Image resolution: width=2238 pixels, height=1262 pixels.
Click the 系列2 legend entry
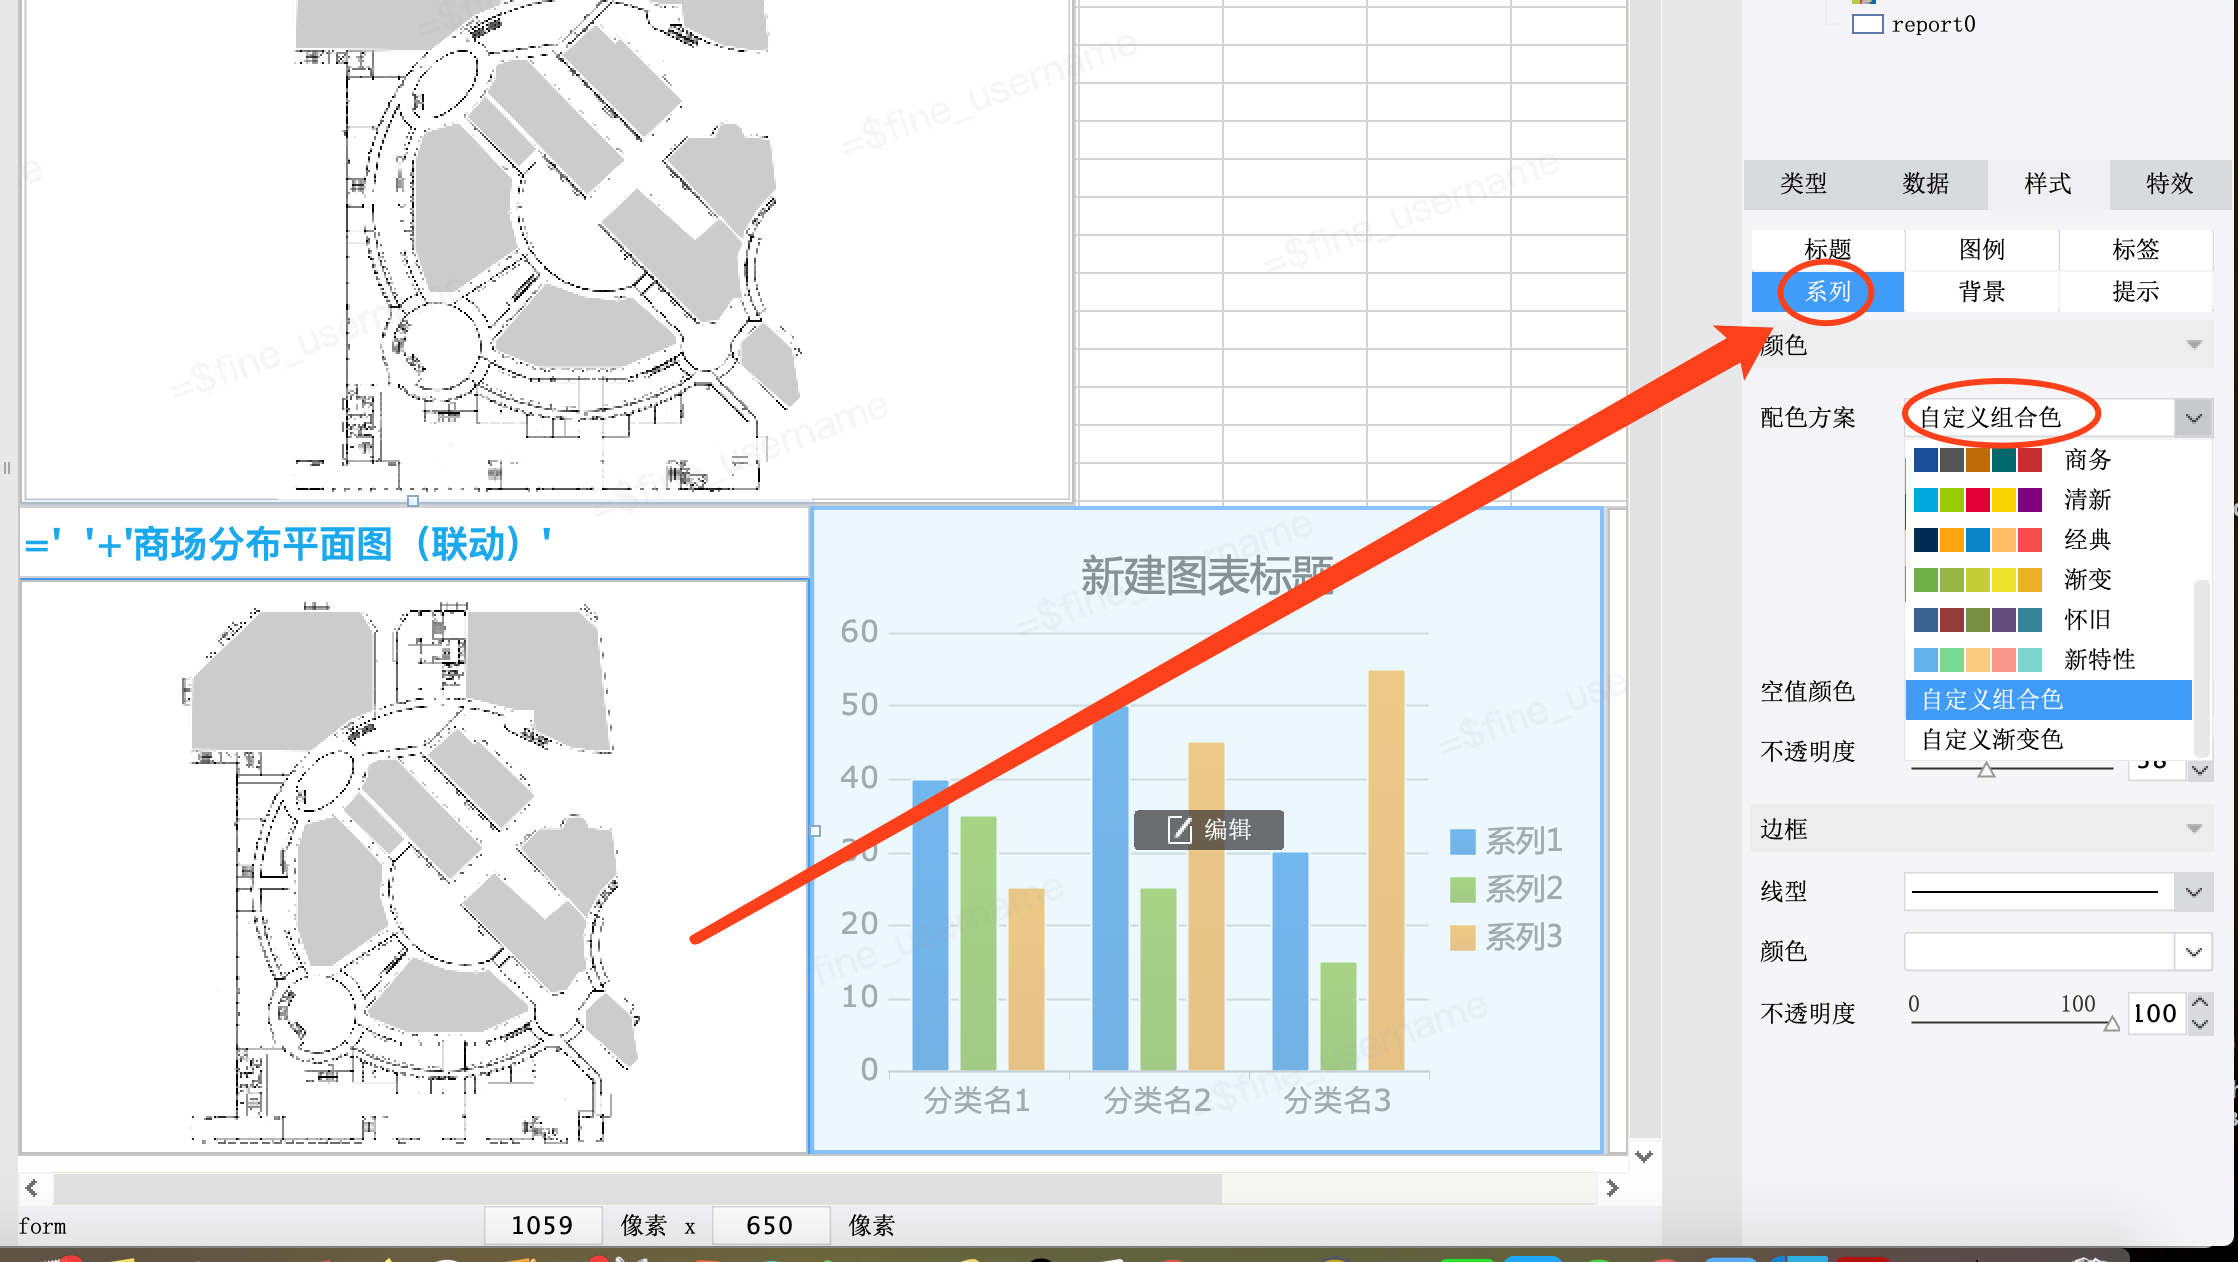1506,889
